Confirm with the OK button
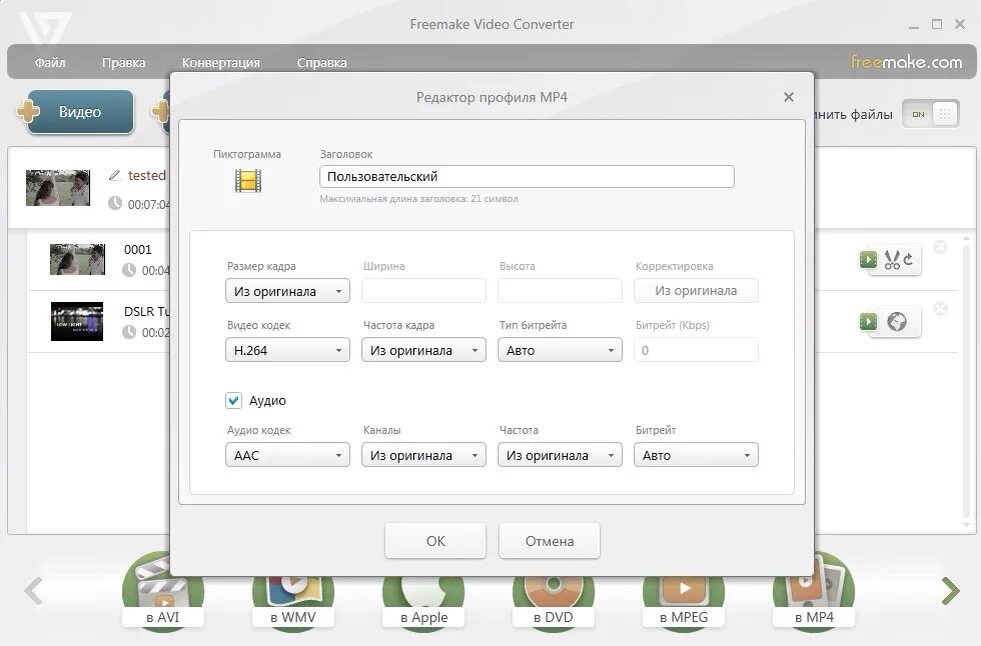 point(435,541)
